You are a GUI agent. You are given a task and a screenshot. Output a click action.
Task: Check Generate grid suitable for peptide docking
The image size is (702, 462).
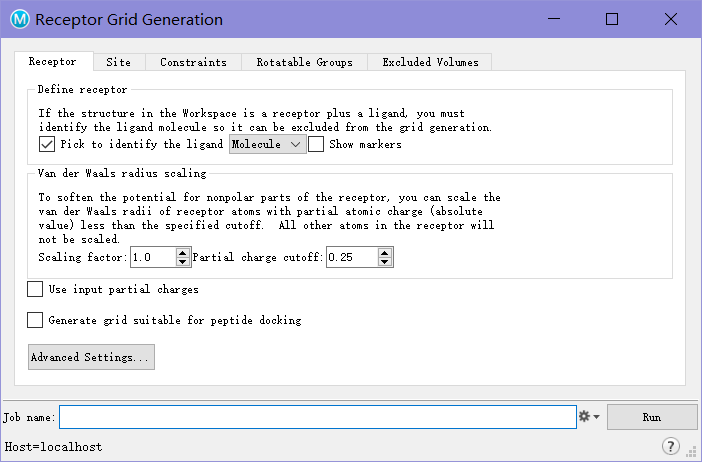point(35,320)
